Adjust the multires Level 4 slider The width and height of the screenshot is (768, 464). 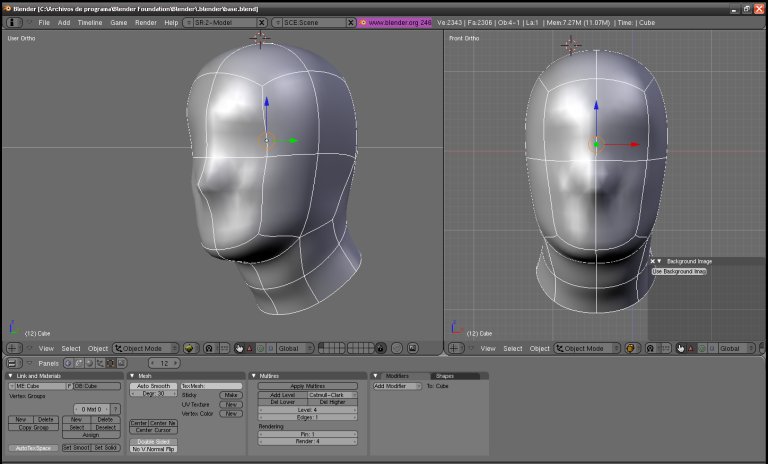pyautogui.click(x=307, y=409)
